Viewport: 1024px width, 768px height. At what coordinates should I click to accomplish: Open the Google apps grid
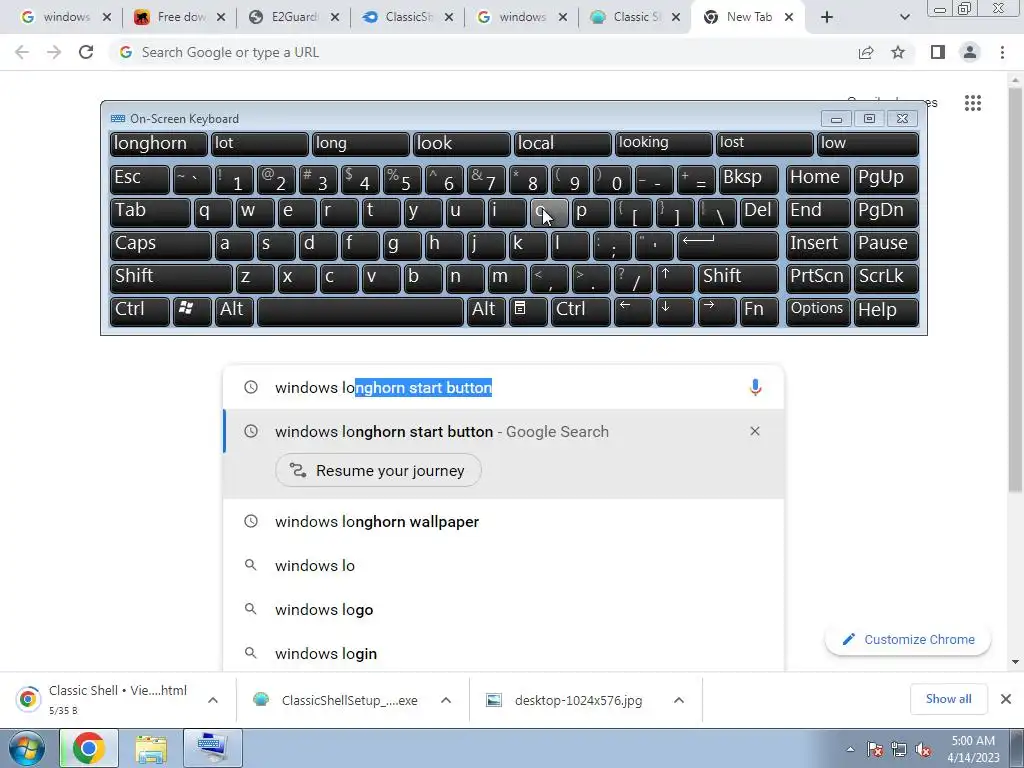(972, 103)
